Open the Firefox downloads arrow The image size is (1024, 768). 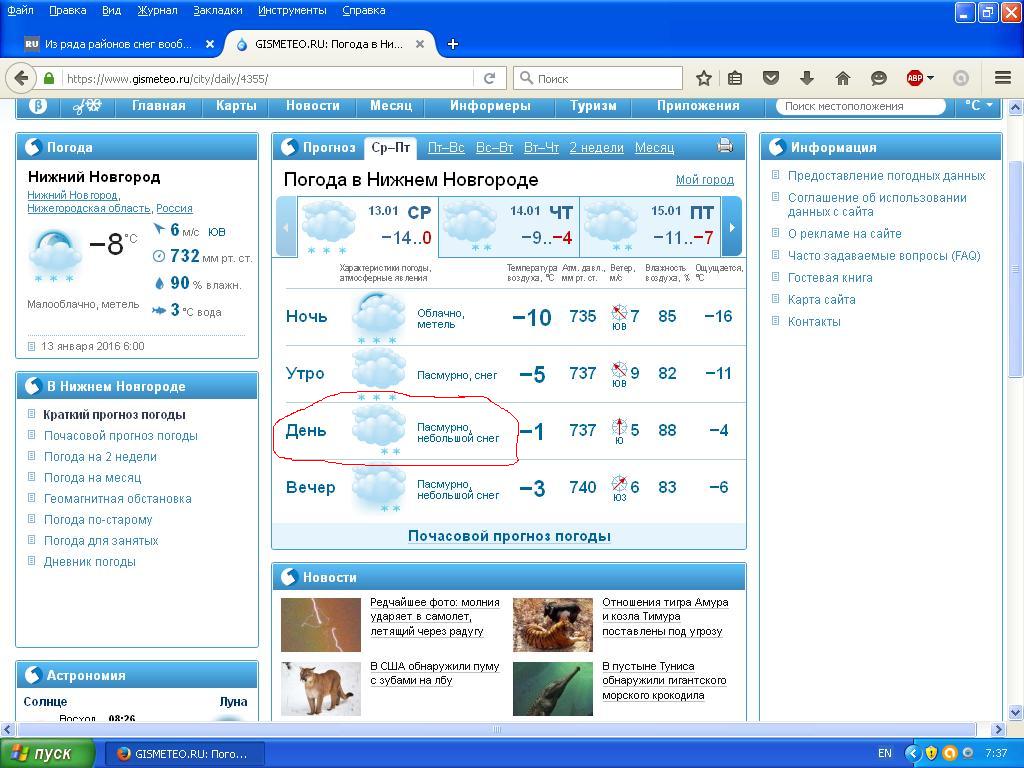pos(807,78)
